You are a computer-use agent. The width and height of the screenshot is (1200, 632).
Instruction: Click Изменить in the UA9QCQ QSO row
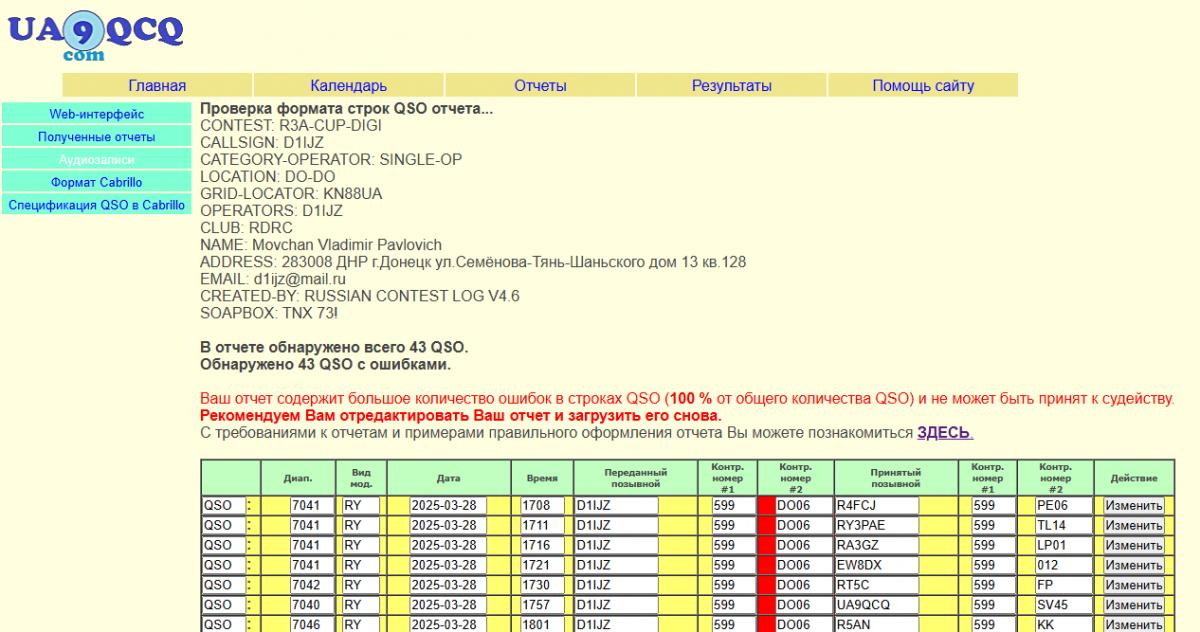[1133, 606]
